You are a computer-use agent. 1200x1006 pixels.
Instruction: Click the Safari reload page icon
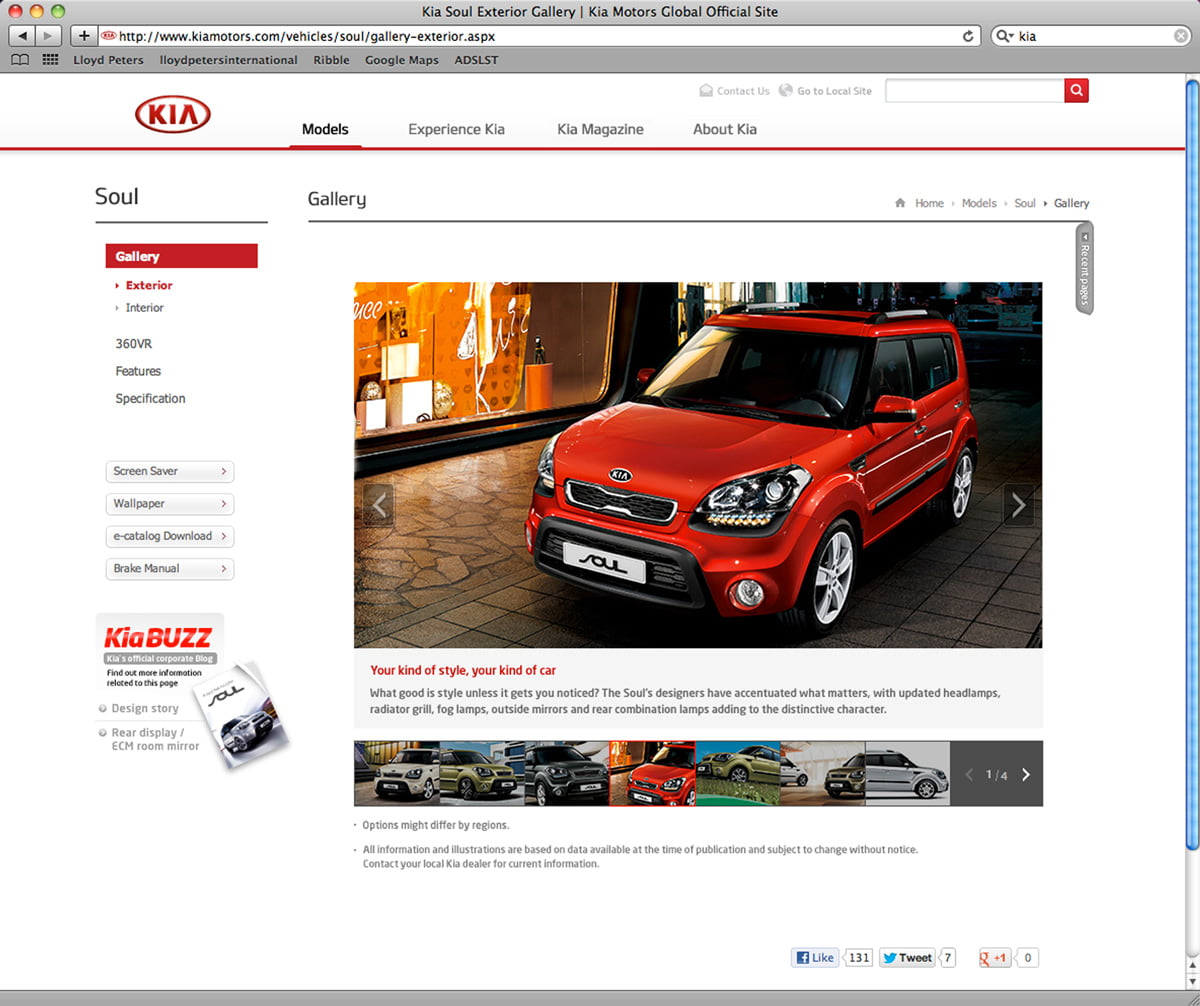[968, 36]
